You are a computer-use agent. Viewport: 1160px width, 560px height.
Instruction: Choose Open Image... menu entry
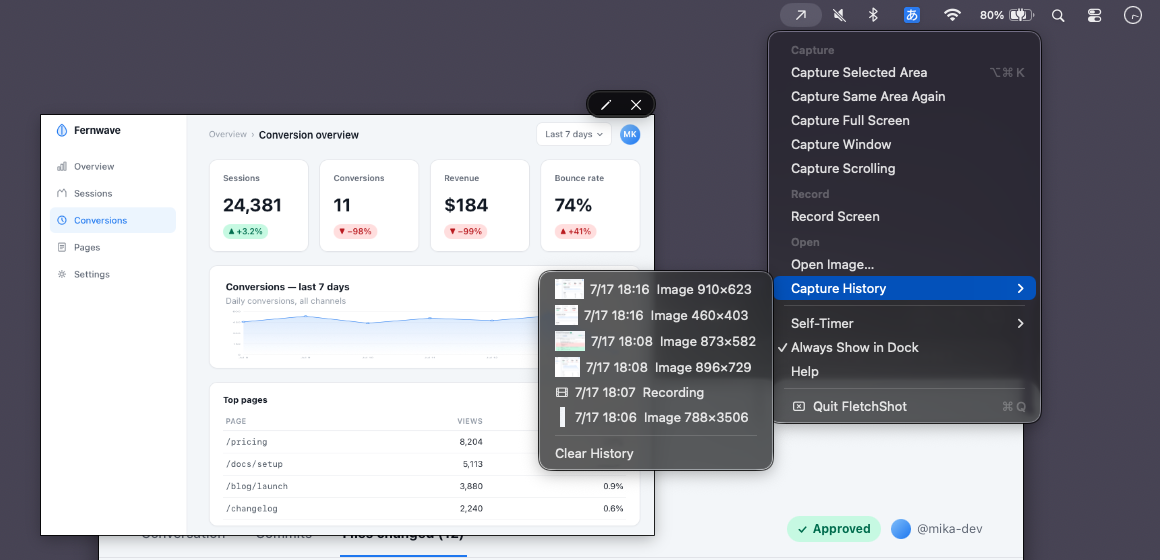pyautogui.click(x=905, y=264)
